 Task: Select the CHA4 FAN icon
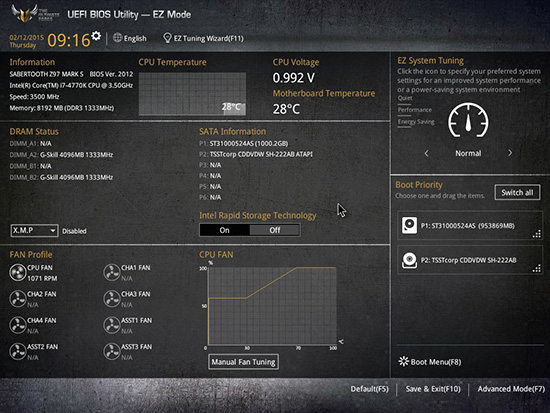click(x=18, y=325)
